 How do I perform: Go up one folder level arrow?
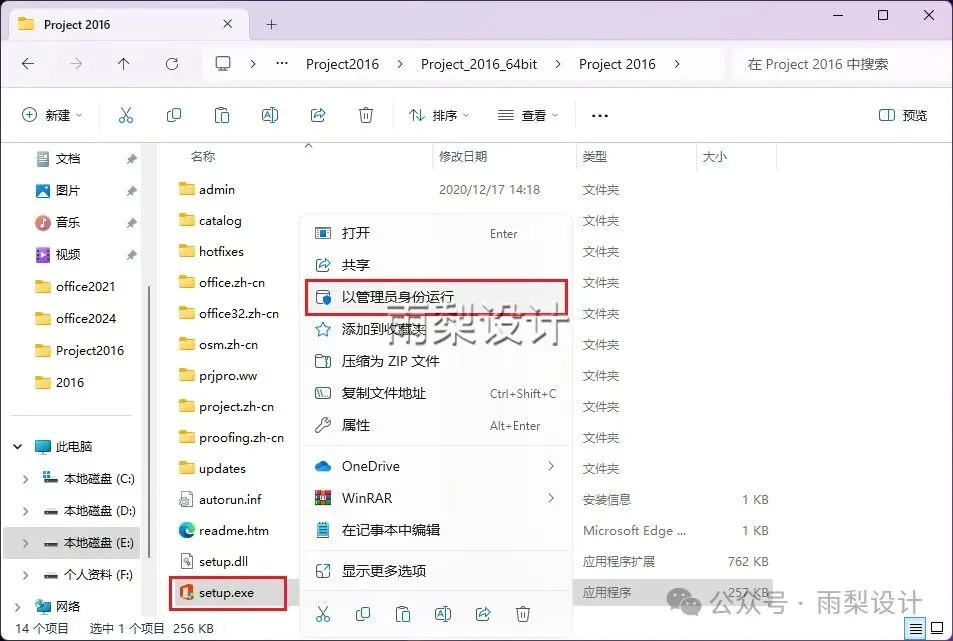pos(123,64)
